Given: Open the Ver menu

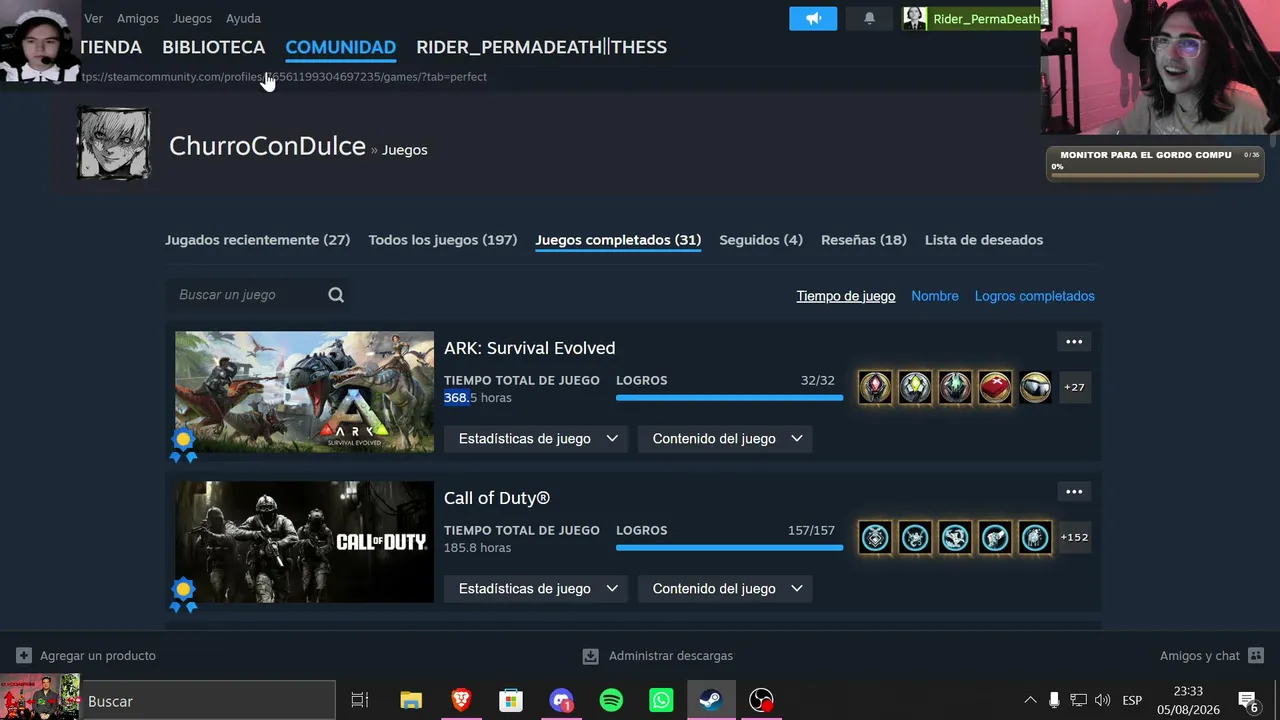Looking at the screenshot, I should click(93, 18).
